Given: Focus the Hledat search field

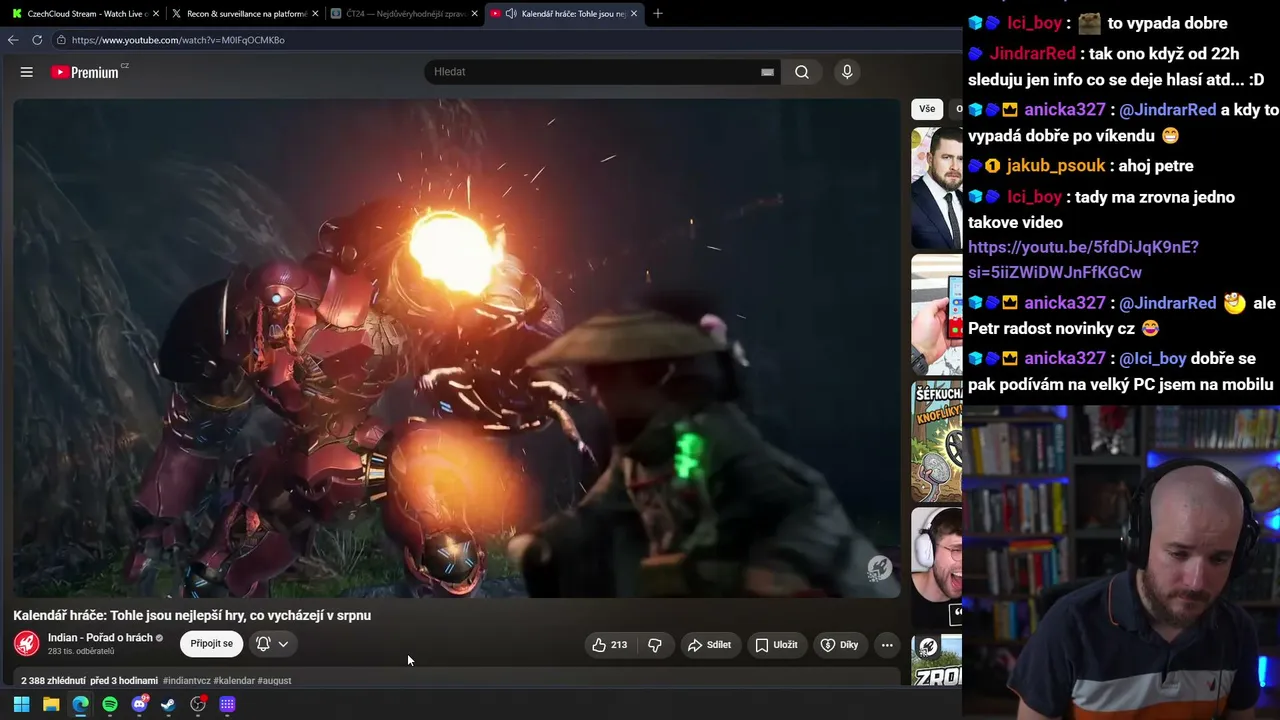Looking at the screenshot, I should 595,72.
